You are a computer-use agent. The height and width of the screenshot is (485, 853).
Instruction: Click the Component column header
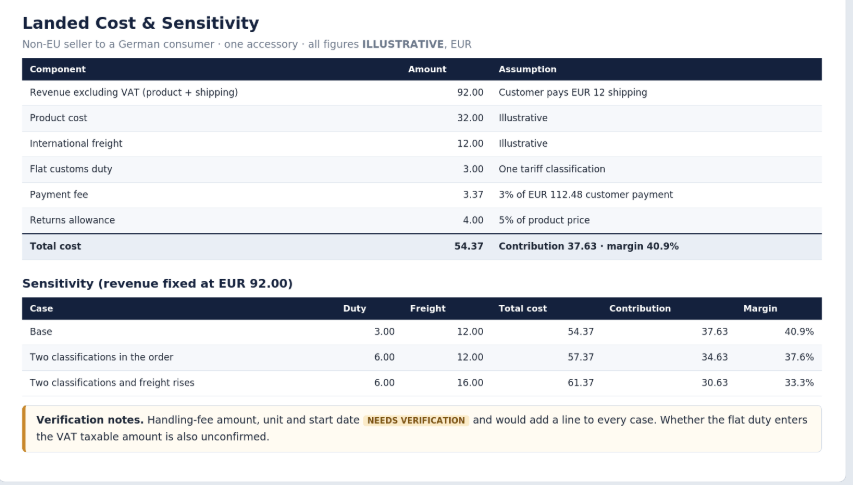point(58,69)
